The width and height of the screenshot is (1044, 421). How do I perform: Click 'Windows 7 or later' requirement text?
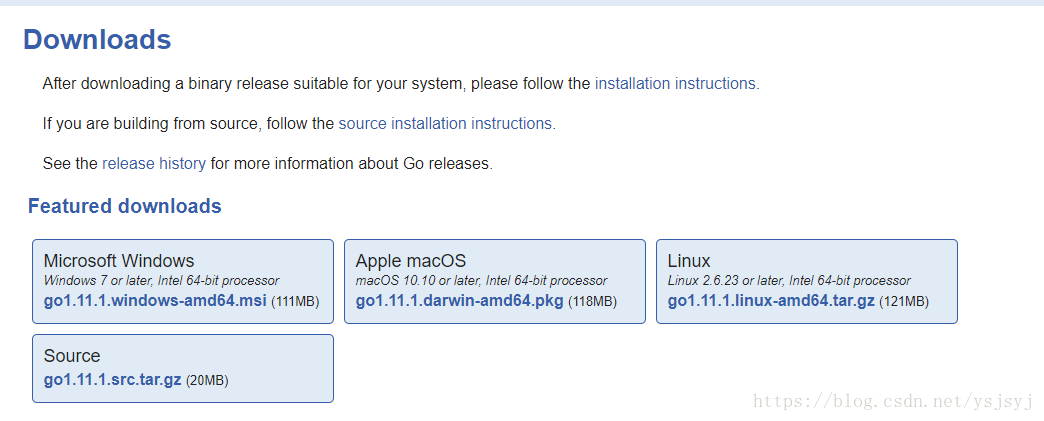pos(161,281)
